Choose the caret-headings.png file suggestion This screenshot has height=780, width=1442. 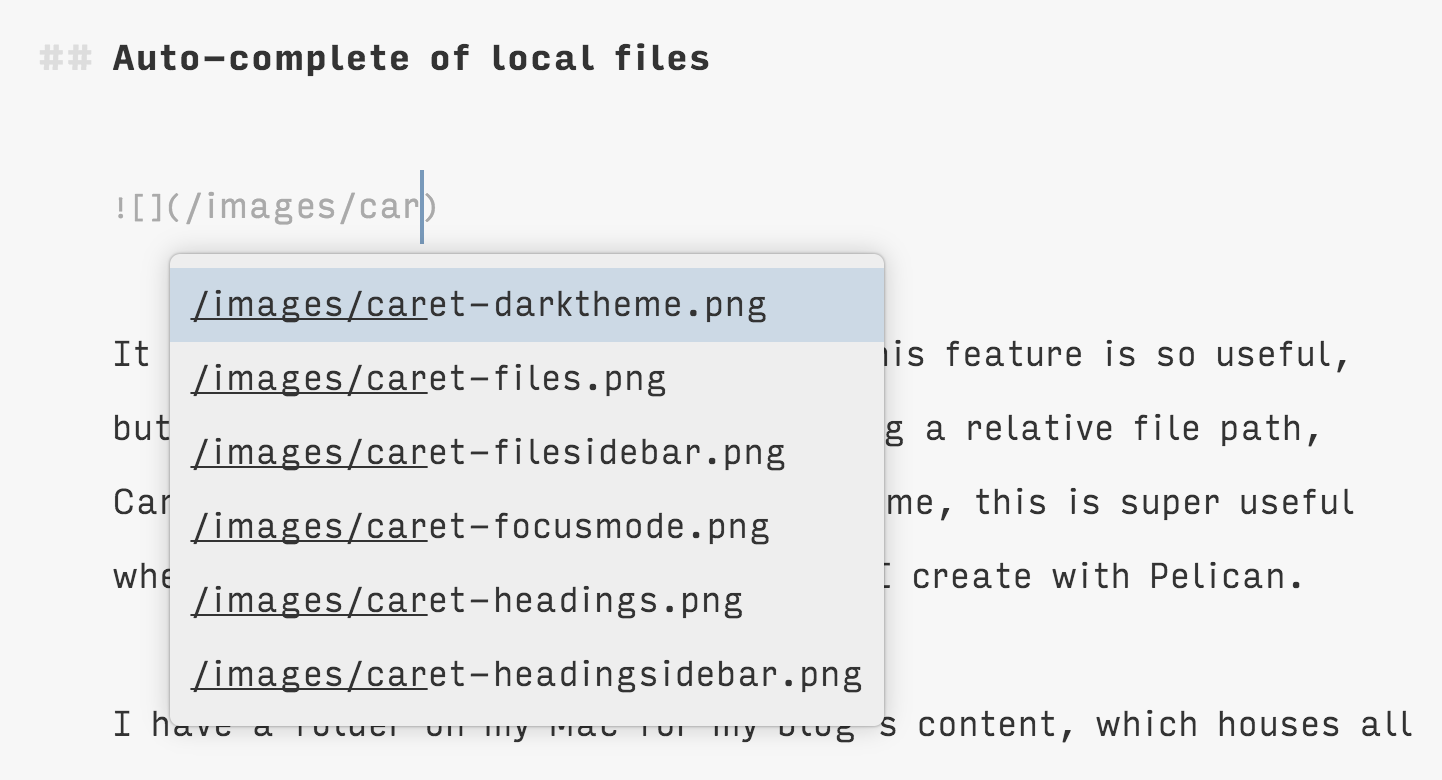click(x=468, y=600)
